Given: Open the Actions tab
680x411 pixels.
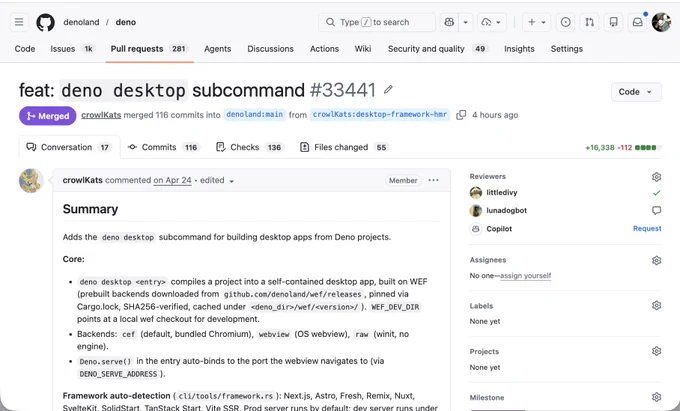Looking at the screenshot, I should tap(324, 49).
